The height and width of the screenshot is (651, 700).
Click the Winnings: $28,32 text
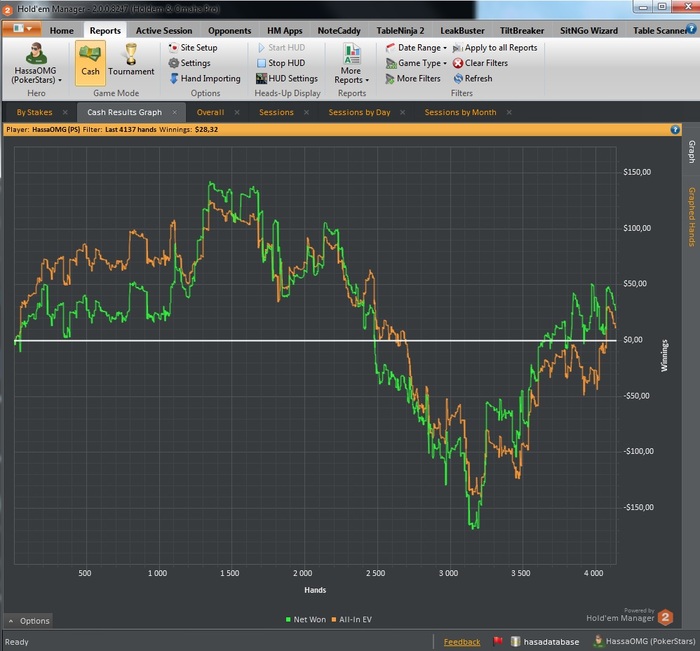(x=188, y=129)
